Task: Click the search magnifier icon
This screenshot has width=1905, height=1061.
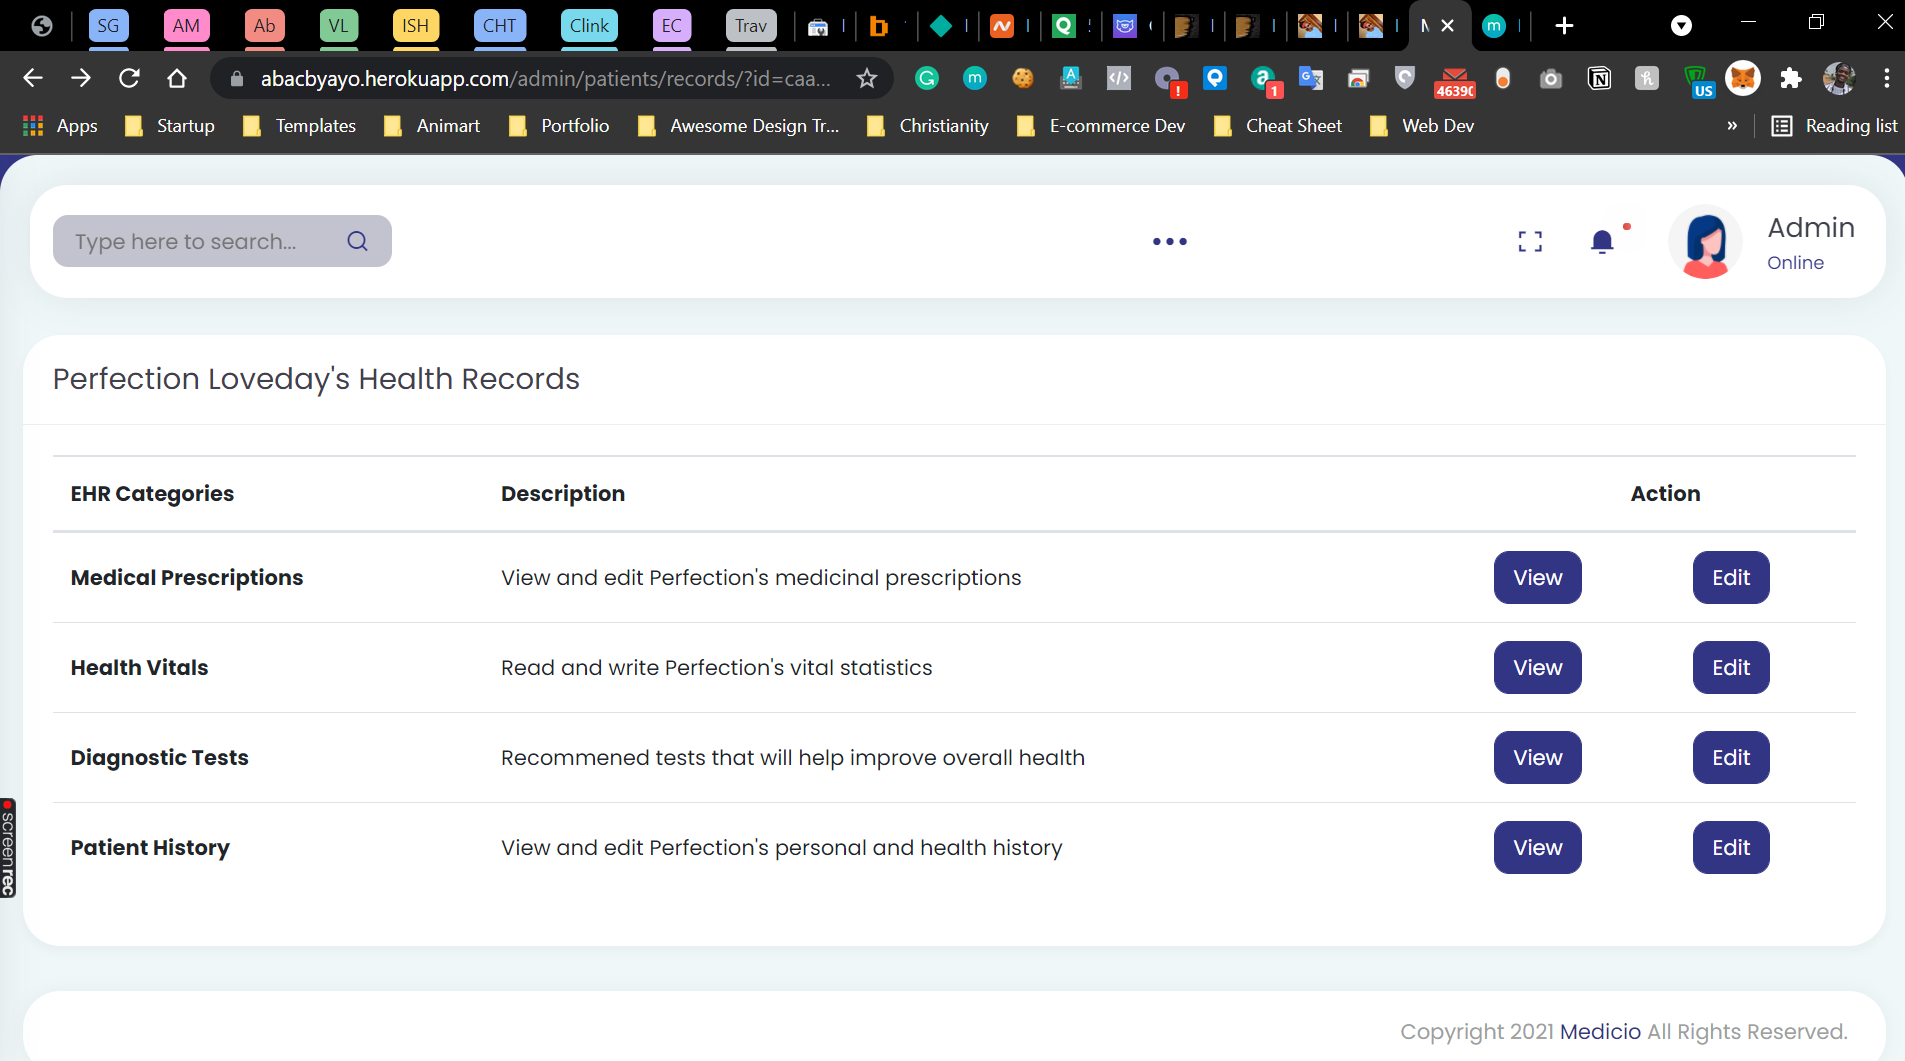Action: [x=357, y=241]
